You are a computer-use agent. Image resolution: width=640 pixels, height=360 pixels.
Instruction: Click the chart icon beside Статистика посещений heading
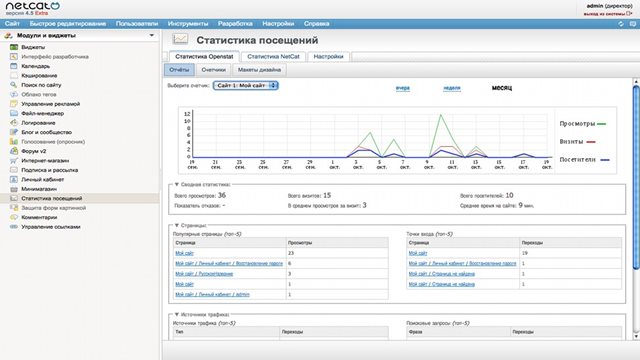(180, 39)
